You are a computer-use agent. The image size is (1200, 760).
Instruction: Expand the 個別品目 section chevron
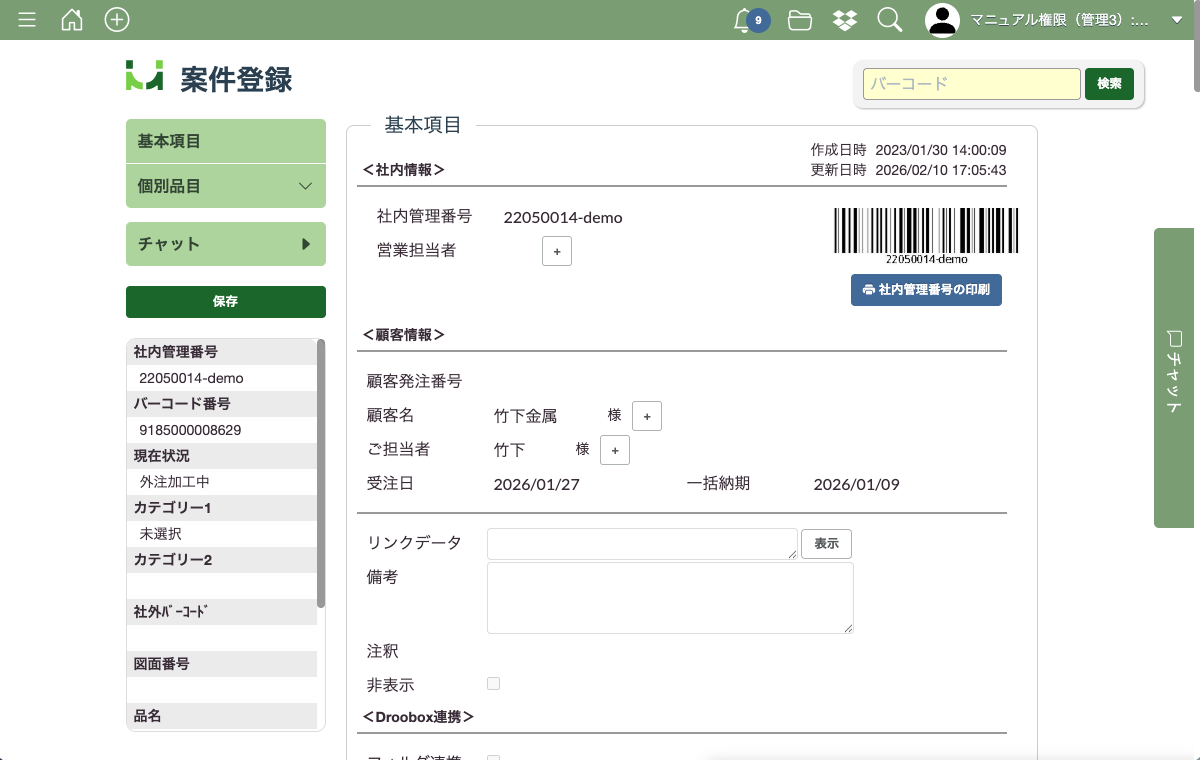tap(306, 186)
